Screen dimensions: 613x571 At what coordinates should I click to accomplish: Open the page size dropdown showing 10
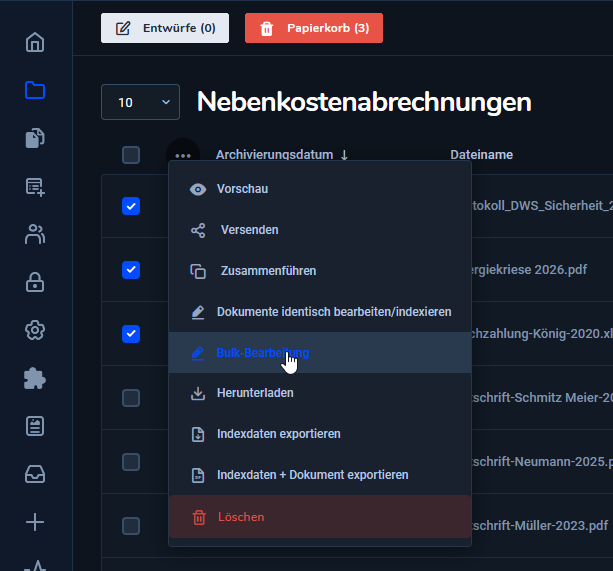click(x=140, y=102)
